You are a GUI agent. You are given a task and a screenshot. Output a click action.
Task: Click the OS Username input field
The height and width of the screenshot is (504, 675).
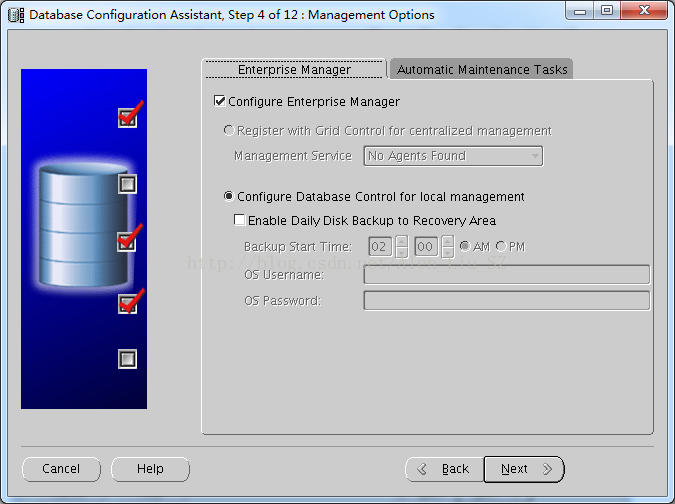507,275
